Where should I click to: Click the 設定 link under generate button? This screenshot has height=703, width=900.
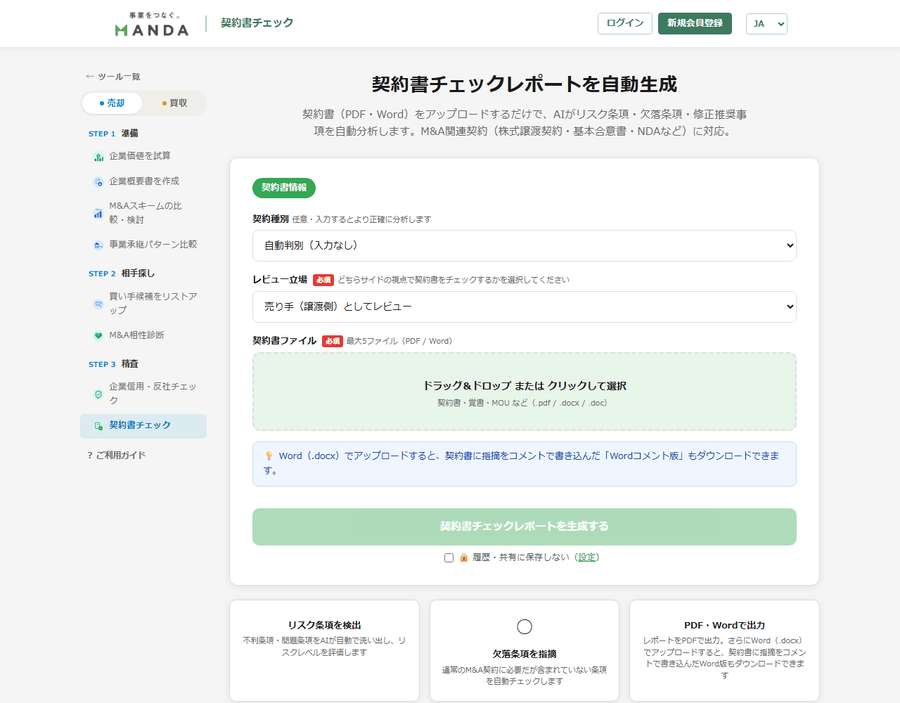(587, 557)
